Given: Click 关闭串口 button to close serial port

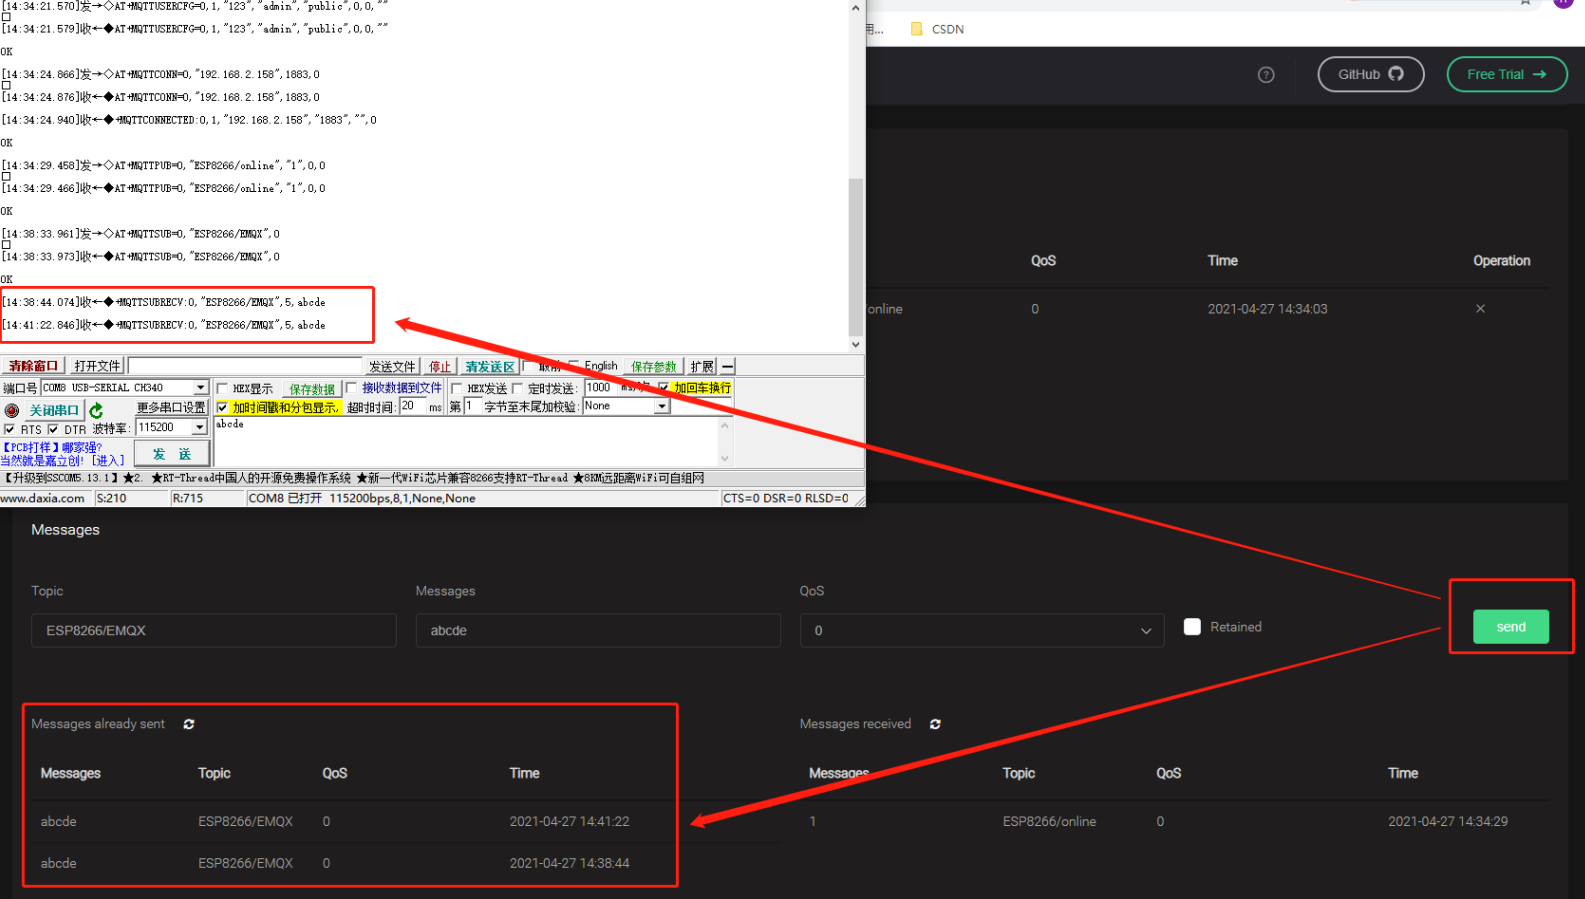Looking at the screenshot, I should pos(54,410).
